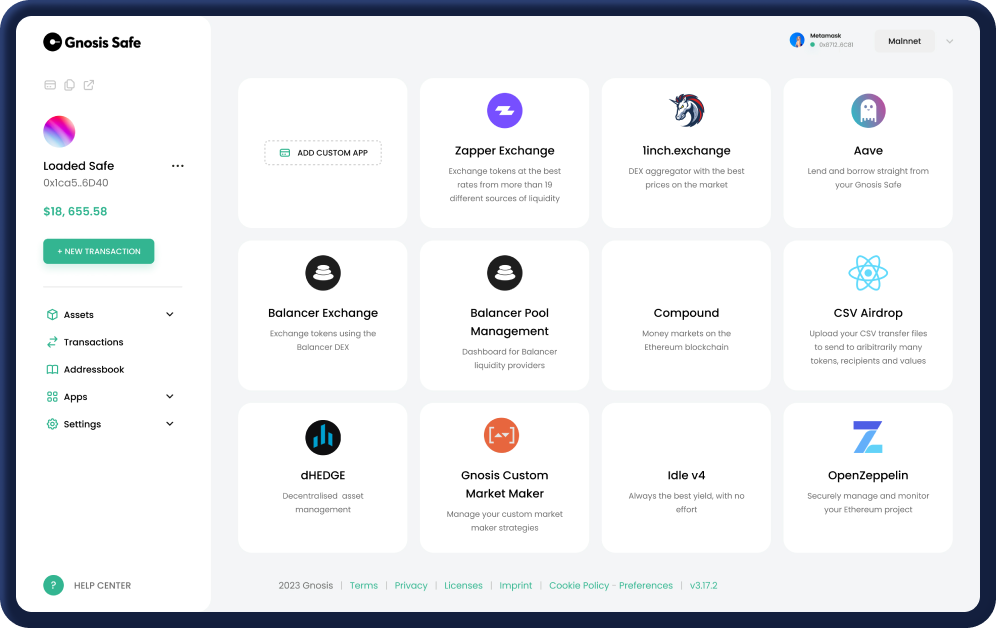Open the 1inch.exchange unicorn icon
Viewport: 996px width, 628px height.
point(686,110)
